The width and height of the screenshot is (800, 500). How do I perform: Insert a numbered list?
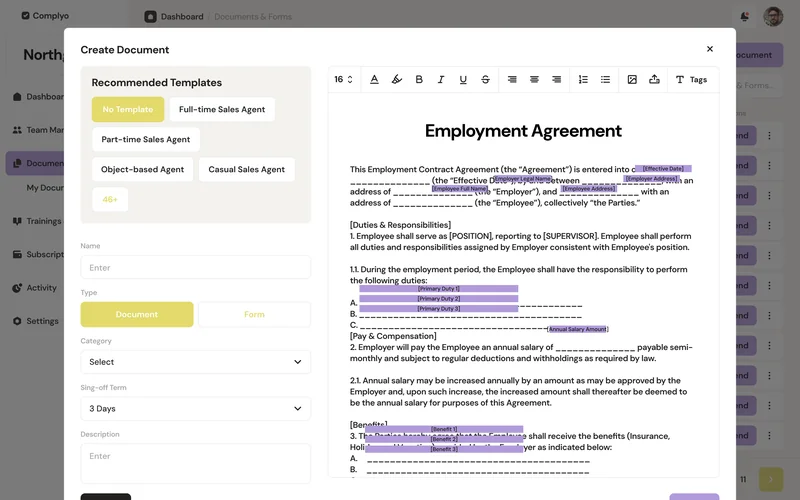(x=583, y=80)
